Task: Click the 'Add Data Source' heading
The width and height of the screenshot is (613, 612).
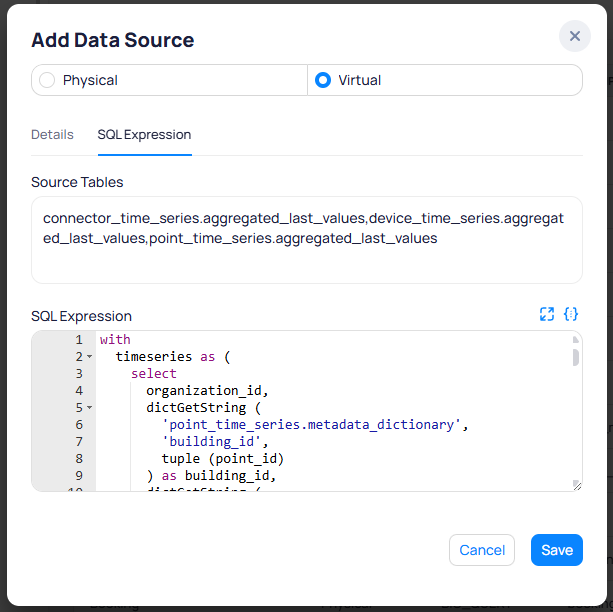Action: 113,40
